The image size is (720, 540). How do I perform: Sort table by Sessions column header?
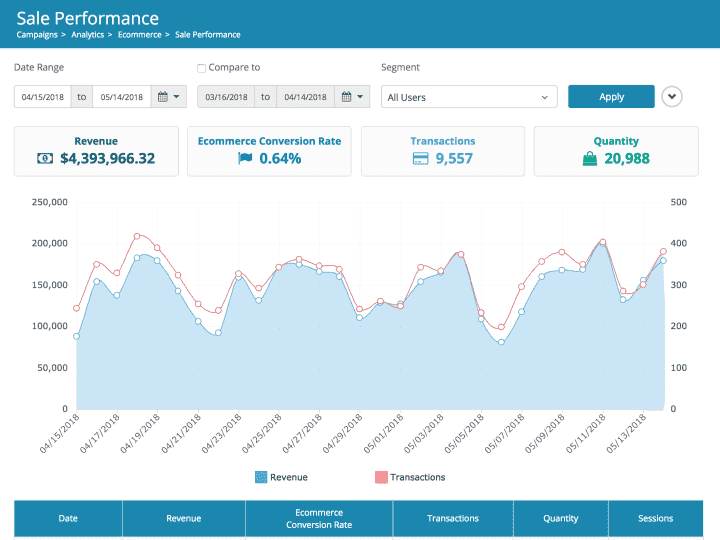pos(655,518)
